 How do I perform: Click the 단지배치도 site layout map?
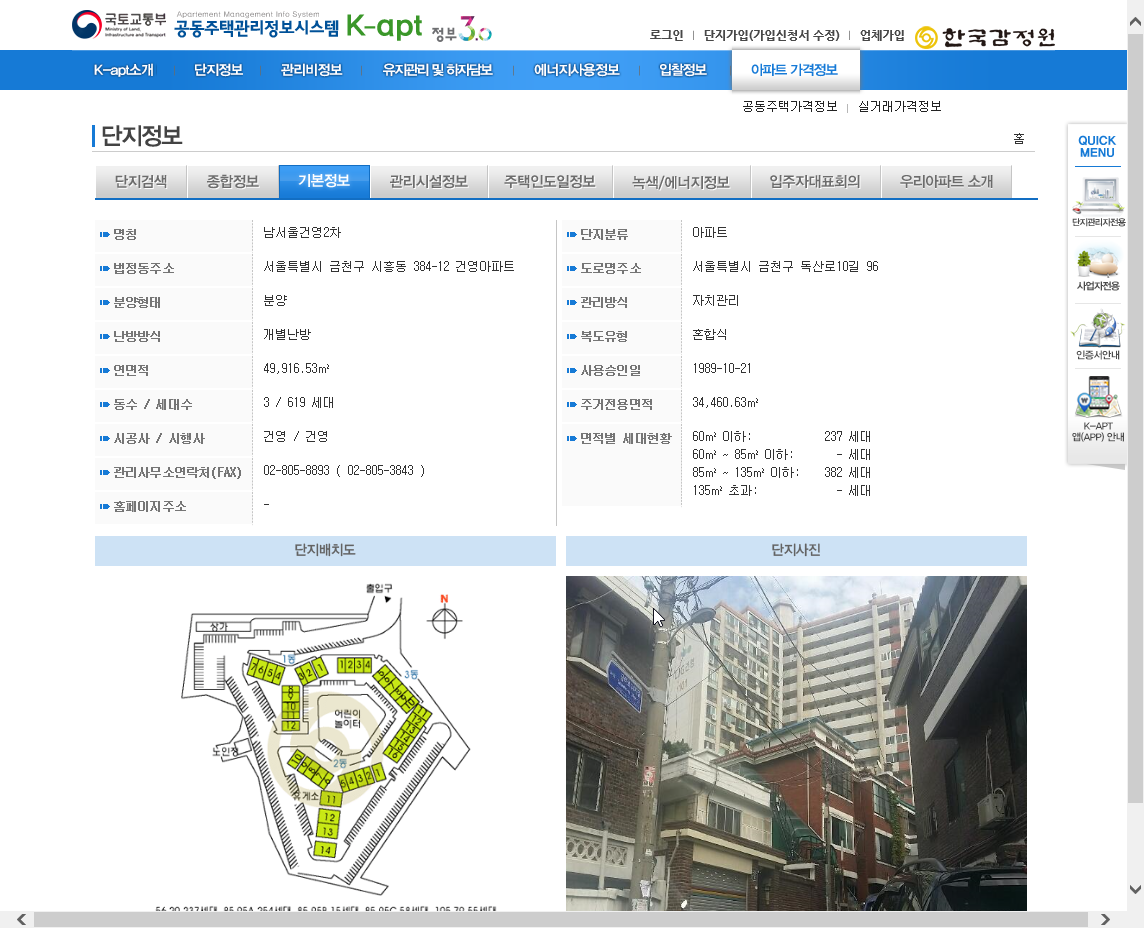pos(325,742)
